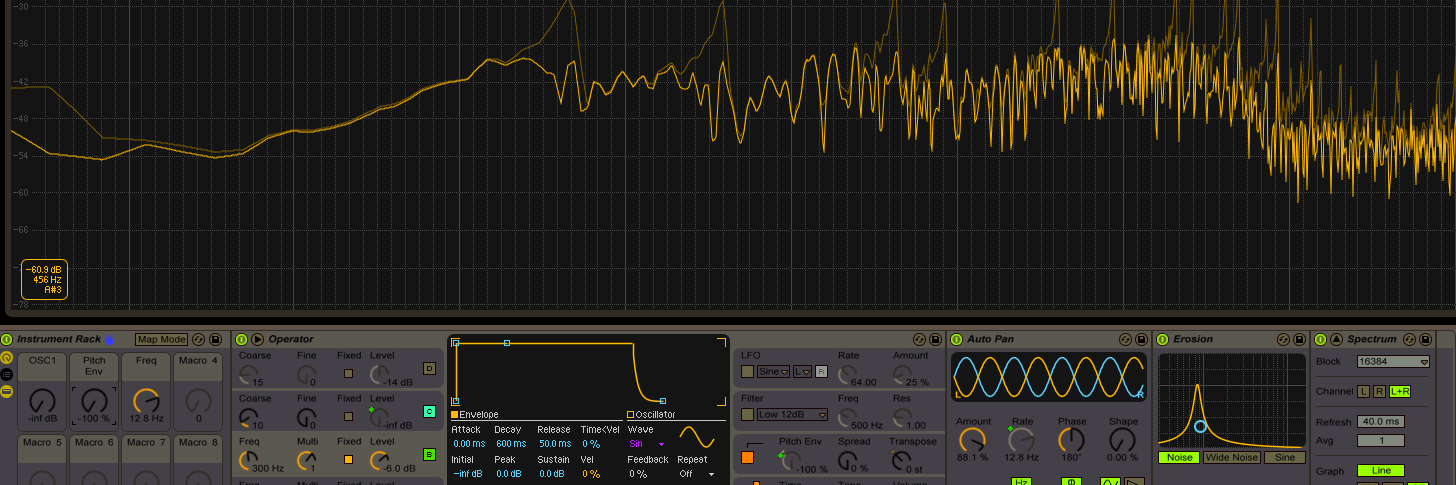The height and width of the screenshot is (485, 1456).
Task: Click the Line graph mode button
Action: click(x=1381, y=470)
